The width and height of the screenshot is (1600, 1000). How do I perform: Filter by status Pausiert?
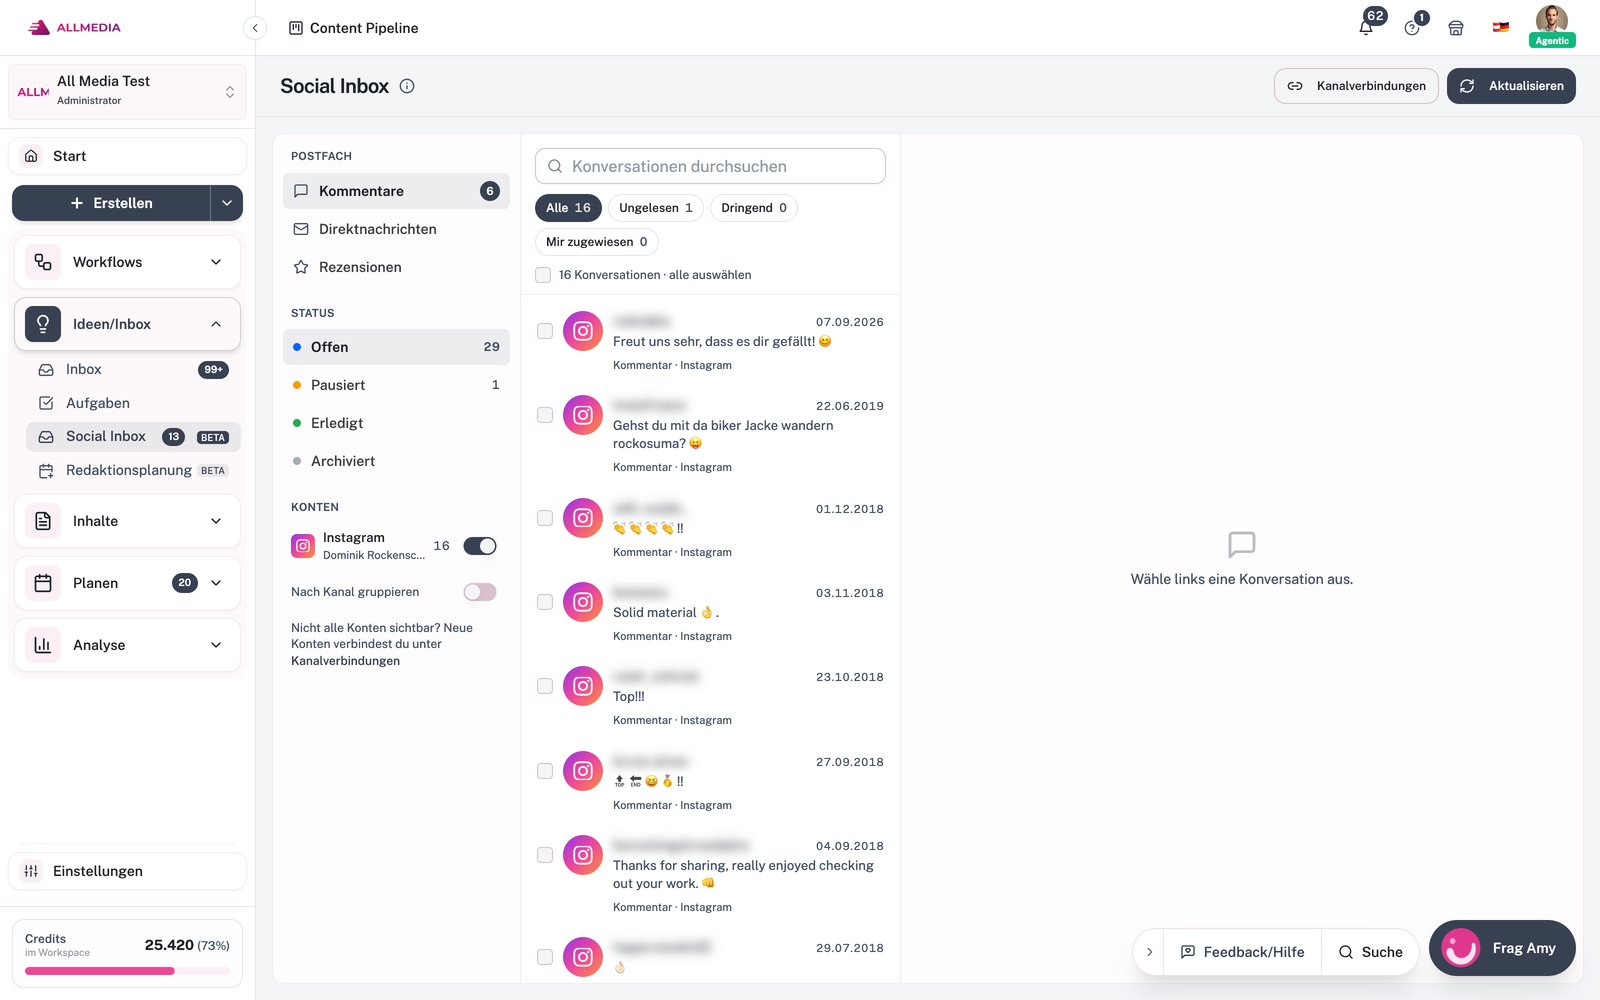[396, 385]
